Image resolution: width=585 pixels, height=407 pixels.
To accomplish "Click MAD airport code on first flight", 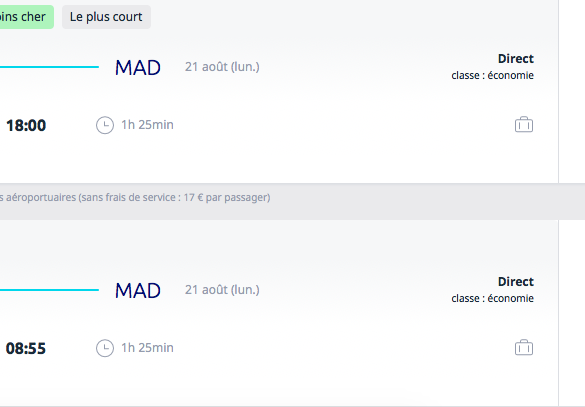I will point(138,68).
